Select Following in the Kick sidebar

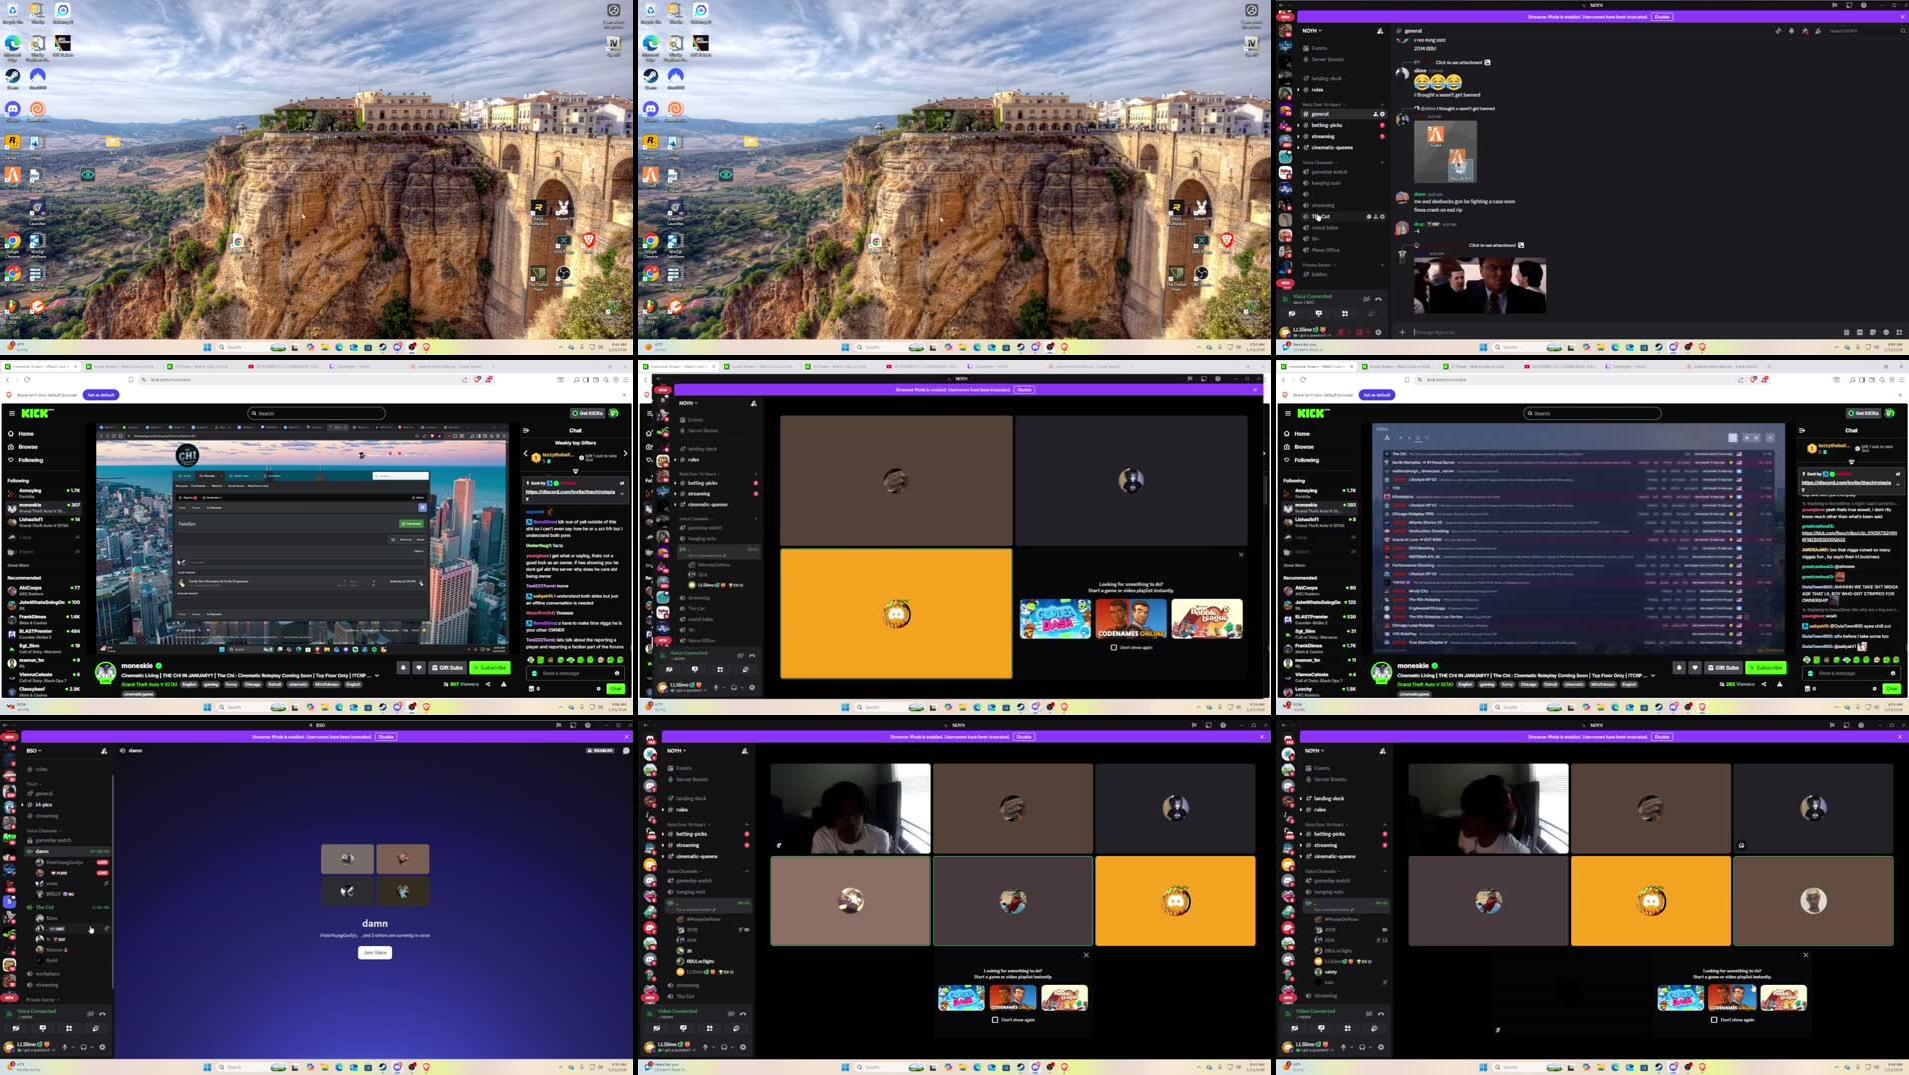[x=31, y=460]
